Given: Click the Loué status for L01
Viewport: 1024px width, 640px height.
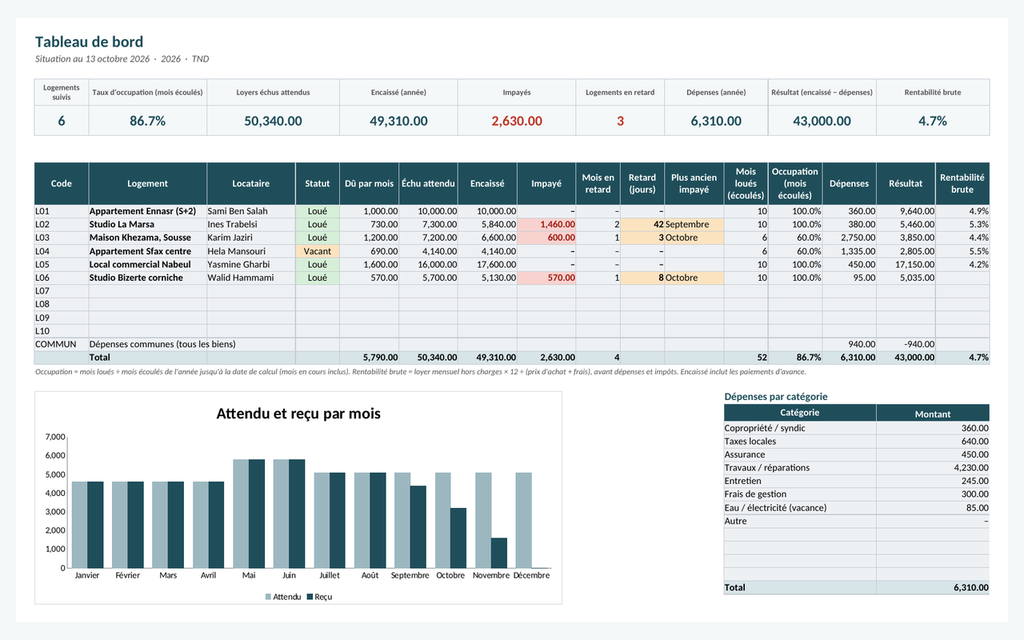Looking at the screenshot, I should (317, 211).
